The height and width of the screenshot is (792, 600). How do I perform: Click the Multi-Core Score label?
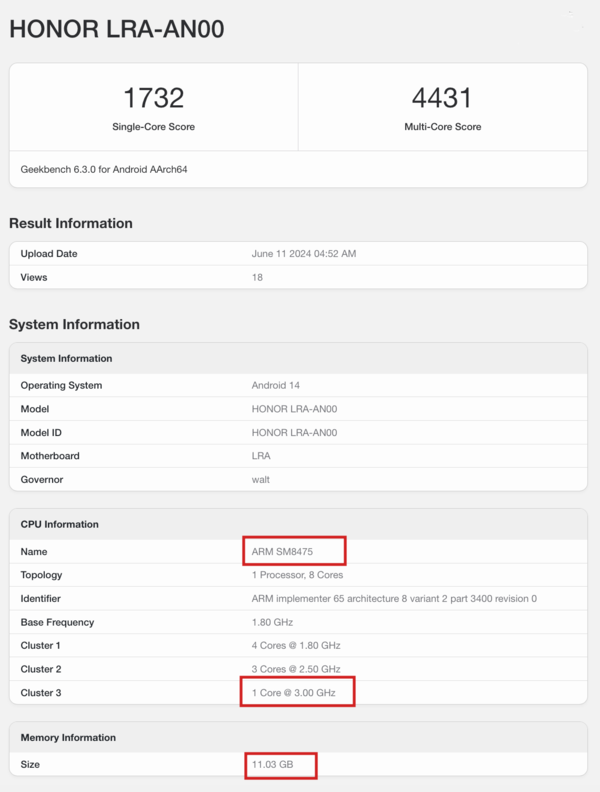pyautogui.click(x=442, y=127)
